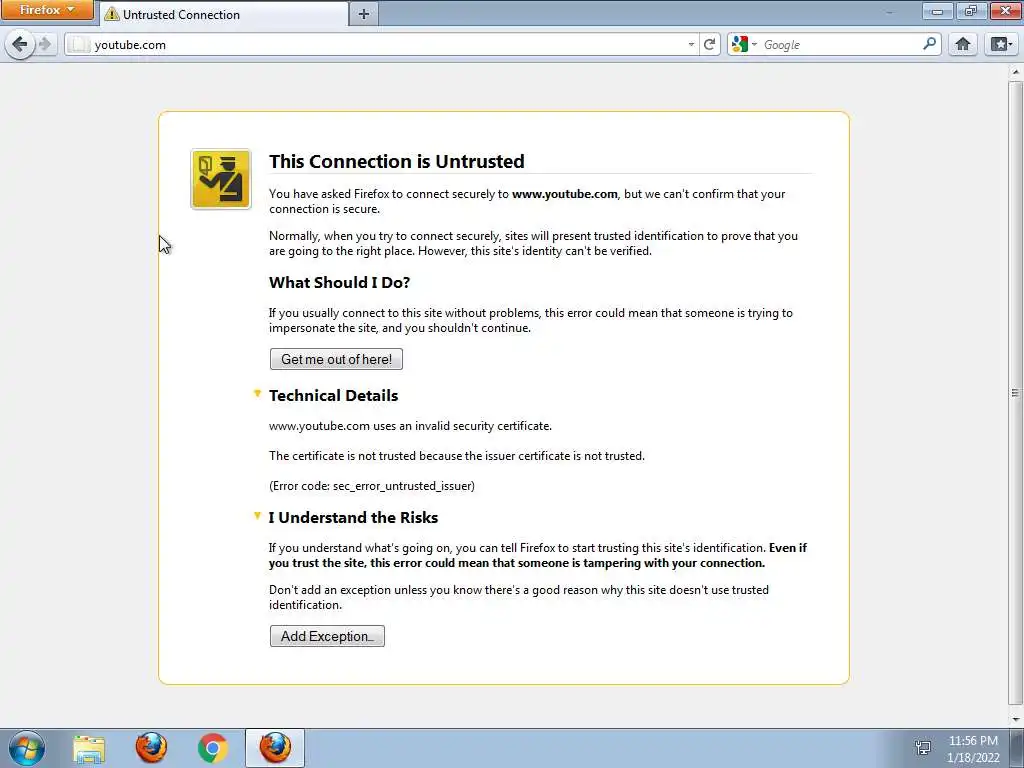Click the network tray icon
Screen dimensions: 1024x768
click(x=923, y=748)
